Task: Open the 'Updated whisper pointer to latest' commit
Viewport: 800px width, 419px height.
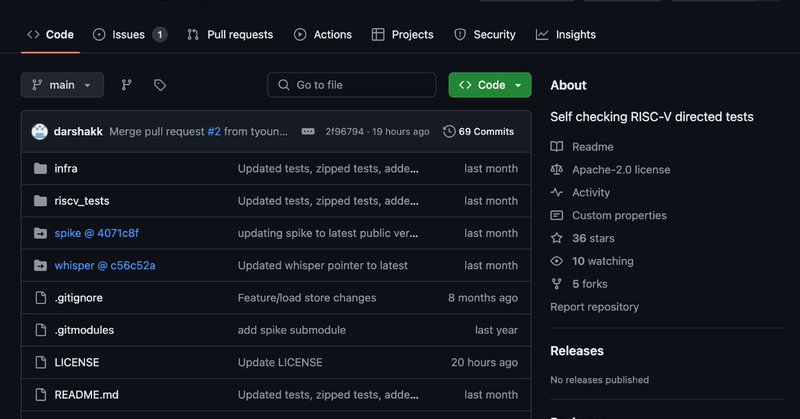Action: click(322, 265)
